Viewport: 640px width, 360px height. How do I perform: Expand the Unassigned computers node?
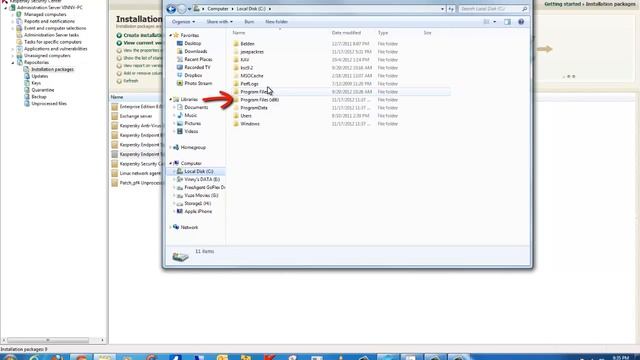coord(13,56)
